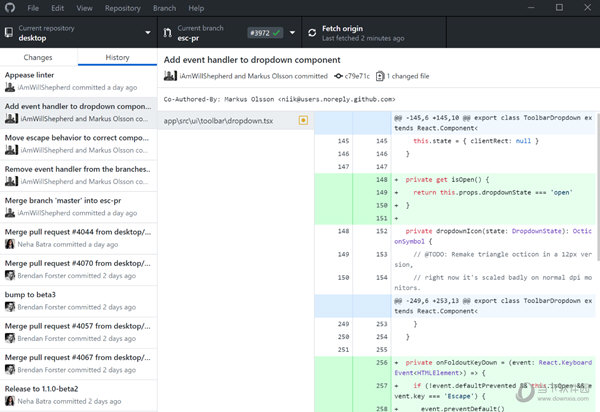
Task: Select the History tab
Action: [117, 59]
